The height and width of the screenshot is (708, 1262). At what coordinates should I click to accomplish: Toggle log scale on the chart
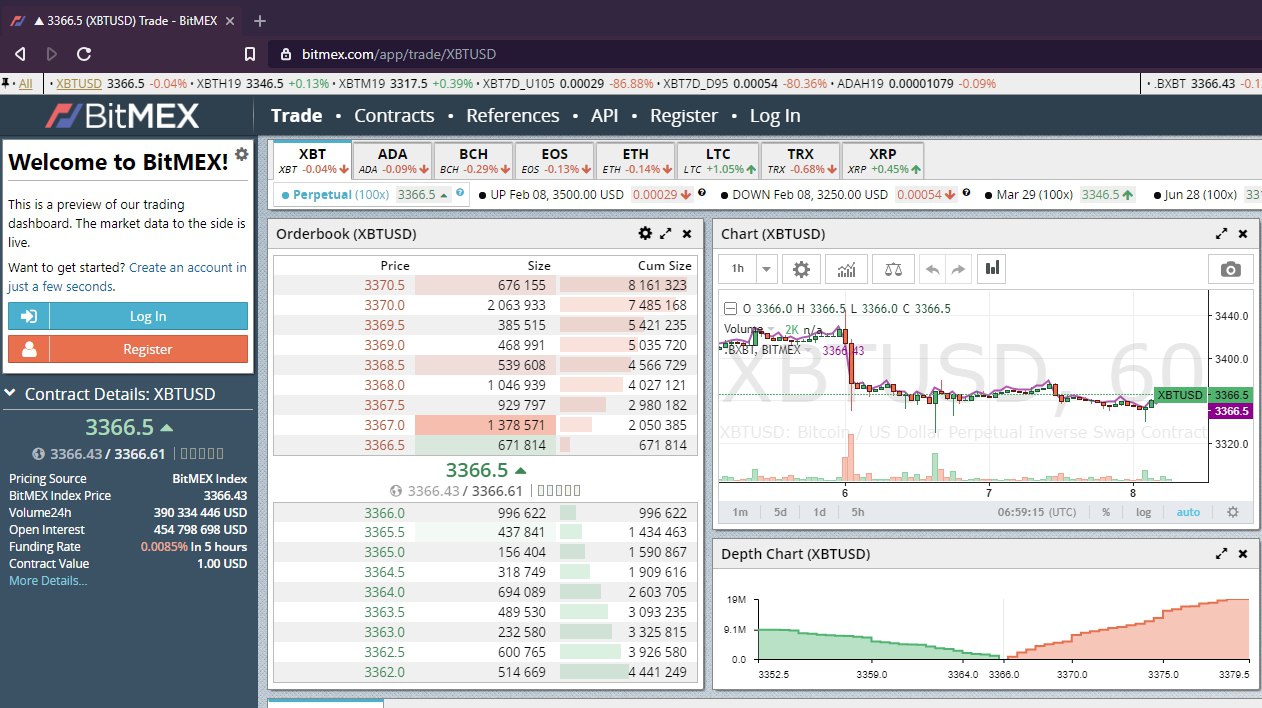1143,512
